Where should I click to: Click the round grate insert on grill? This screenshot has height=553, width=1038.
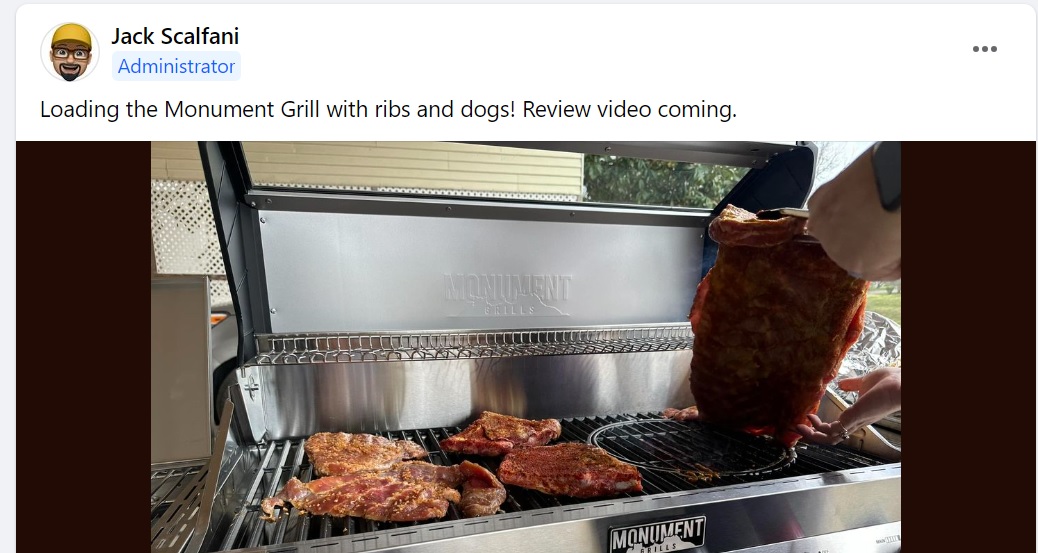click(691, 448)
